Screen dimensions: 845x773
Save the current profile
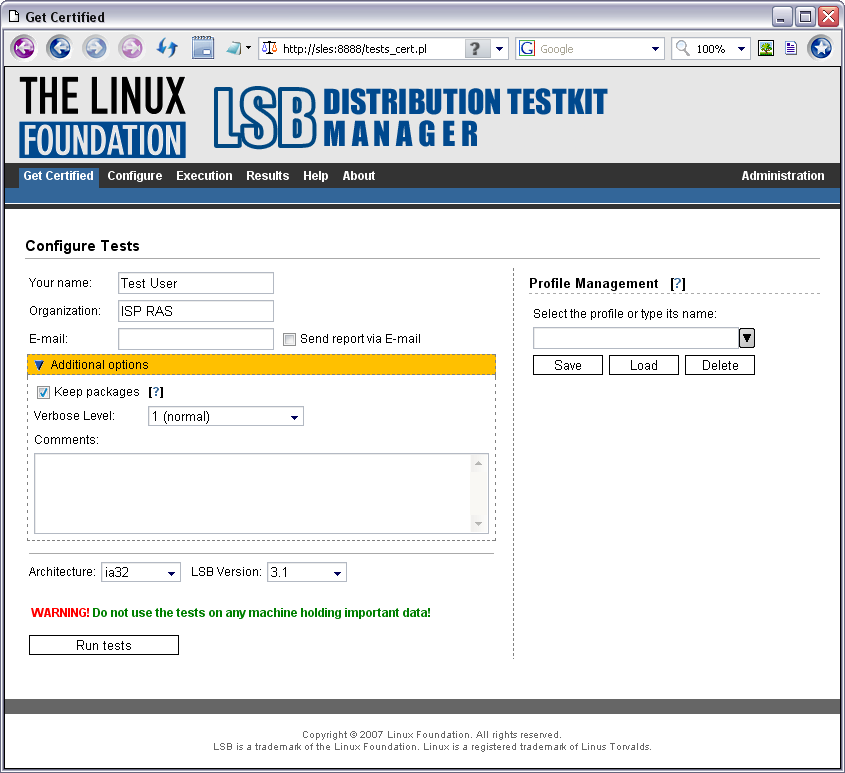(x=568, y=365)
